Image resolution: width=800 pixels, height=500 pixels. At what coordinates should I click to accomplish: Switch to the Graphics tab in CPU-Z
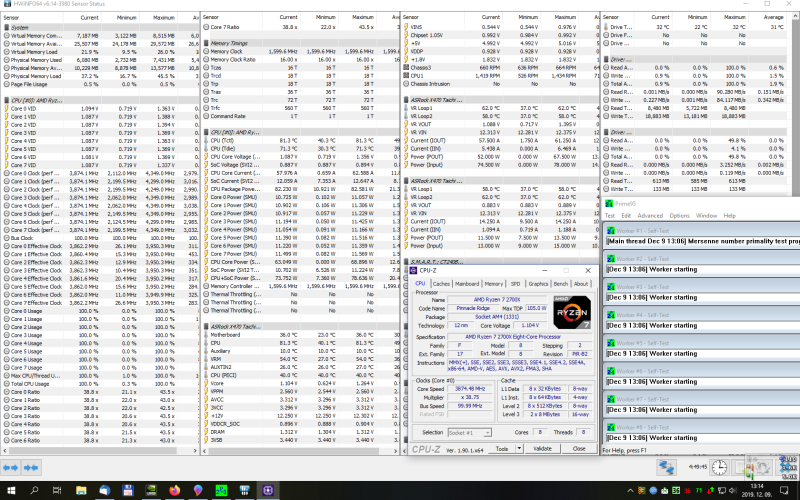pyautogui.click(x=538, y=284)
